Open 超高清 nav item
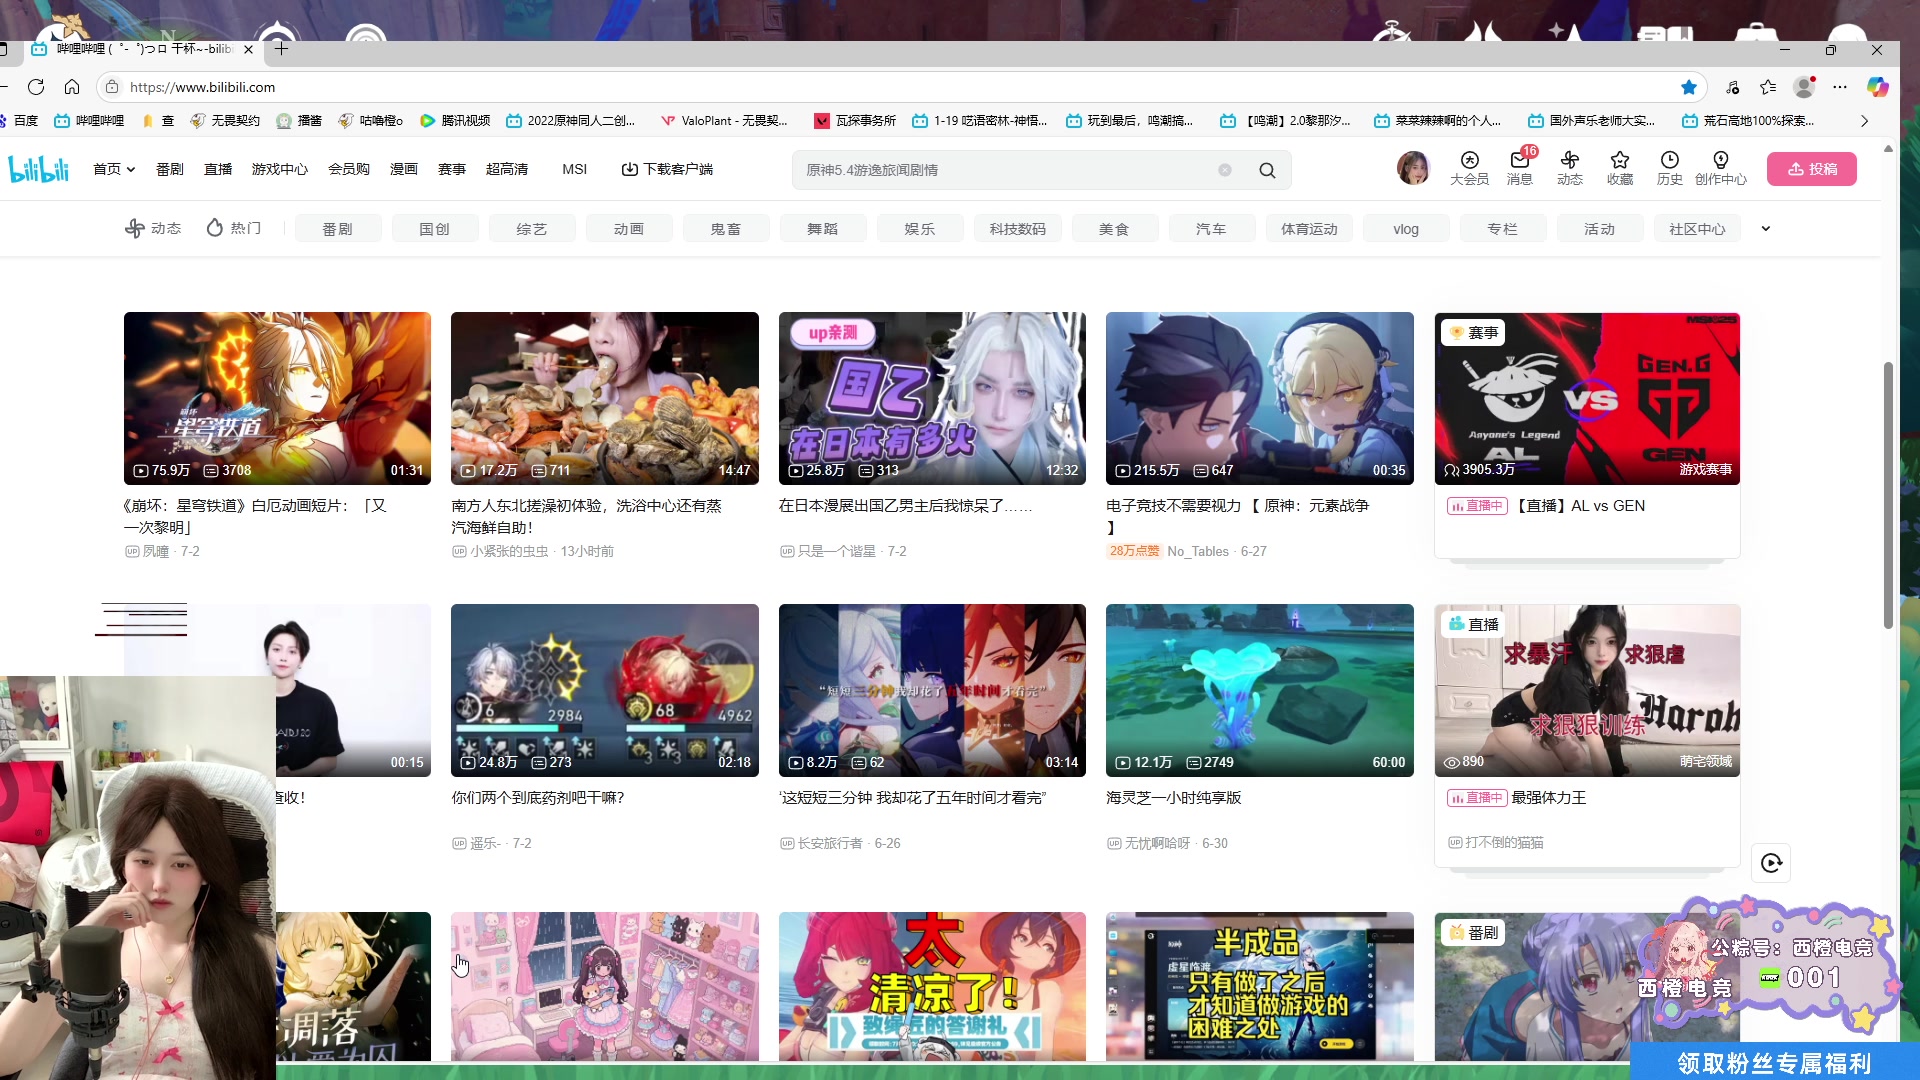 507,169
